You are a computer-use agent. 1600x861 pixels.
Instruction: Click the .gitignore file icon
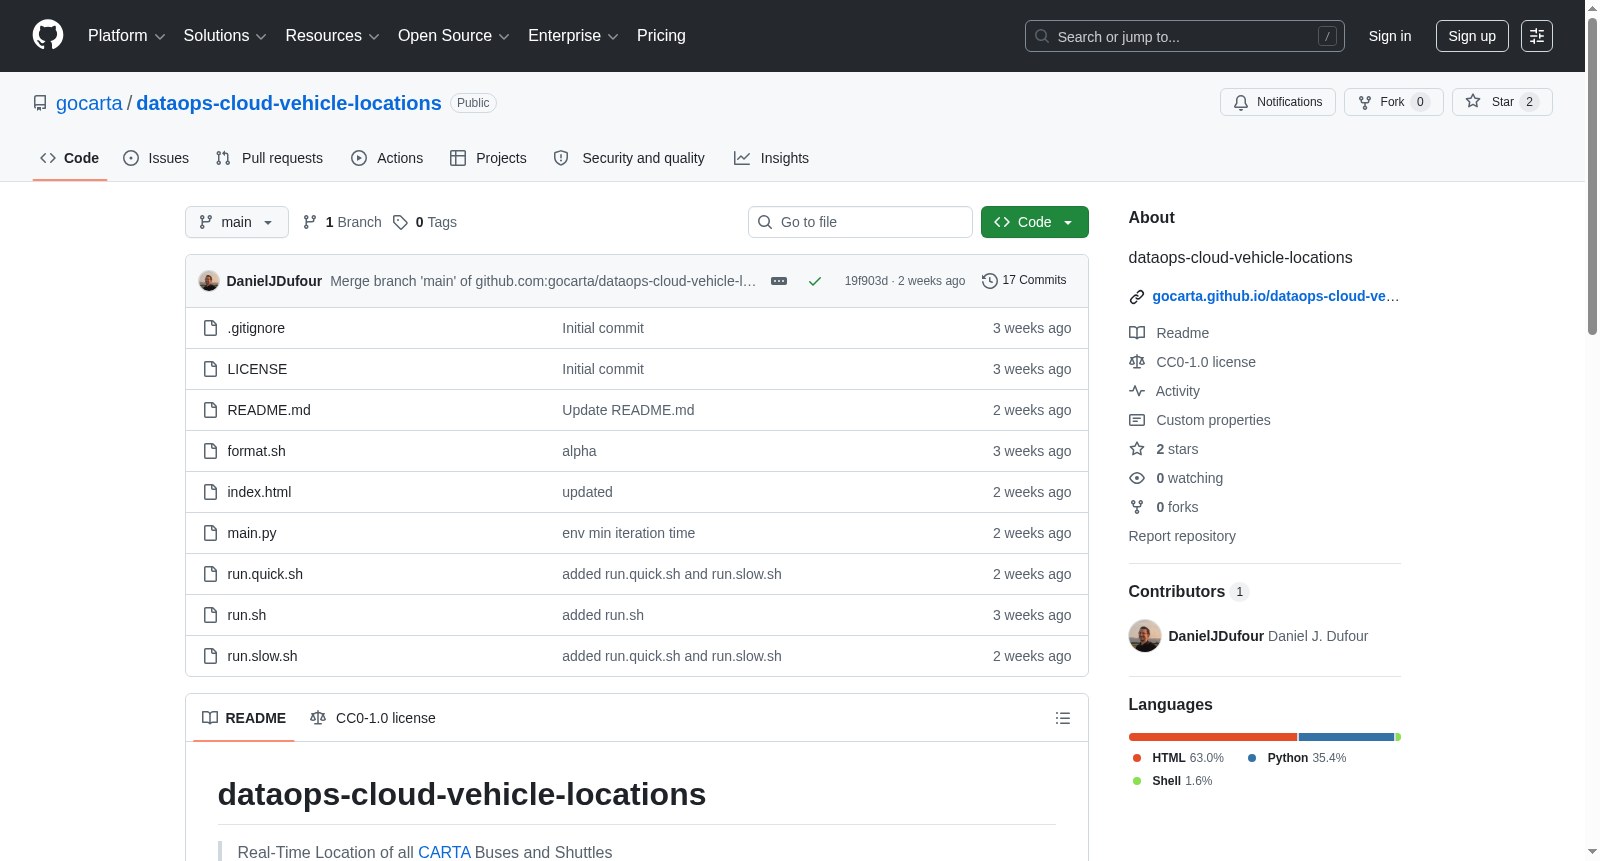(210, 328)
